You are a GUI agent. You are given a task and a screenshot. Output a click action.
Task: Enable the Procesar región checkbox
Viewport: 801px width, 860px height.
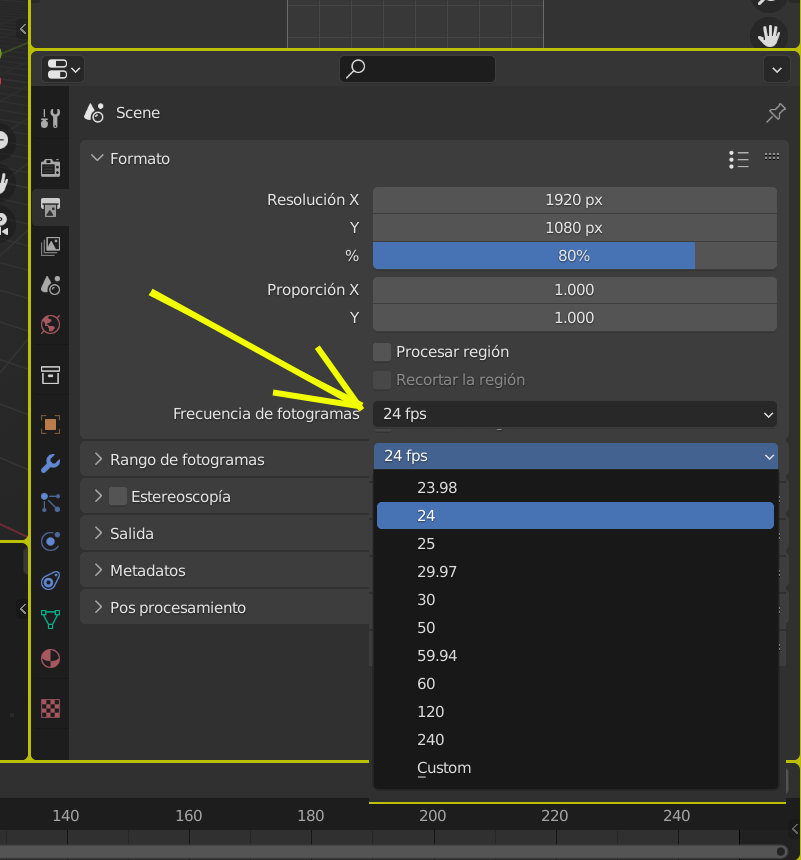(x=382, y=352)
